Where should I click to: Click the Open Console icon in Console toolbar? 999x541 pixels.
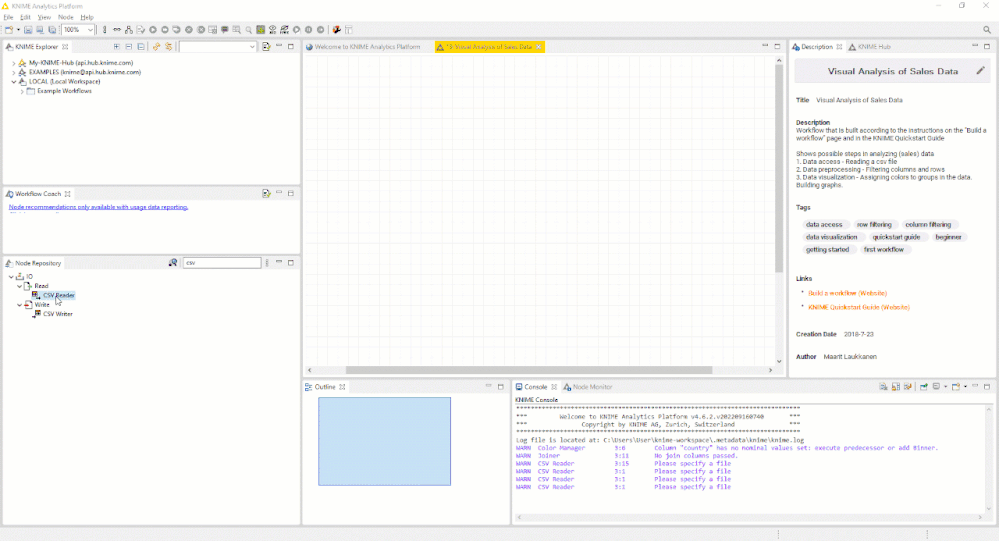(x=956, y=387)
